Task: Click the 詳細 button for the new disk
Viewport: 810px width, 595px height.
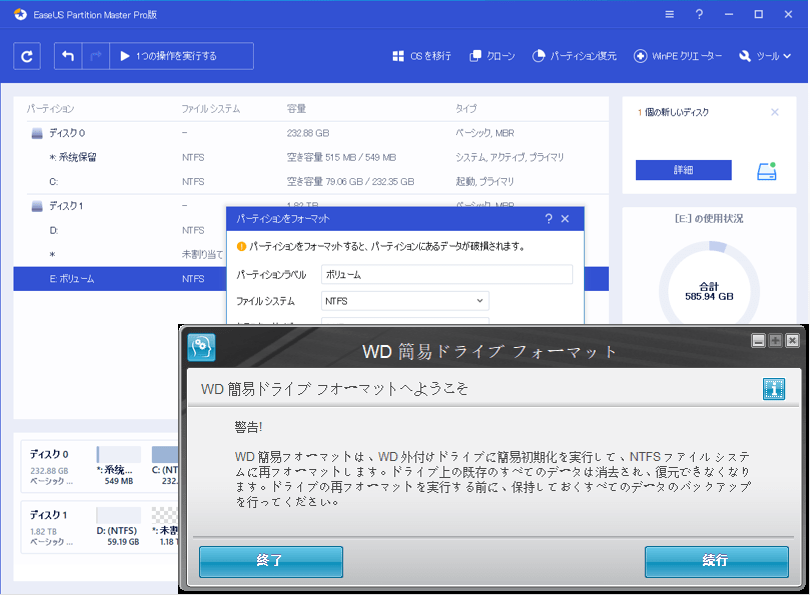Action: (x=683, y=170)
